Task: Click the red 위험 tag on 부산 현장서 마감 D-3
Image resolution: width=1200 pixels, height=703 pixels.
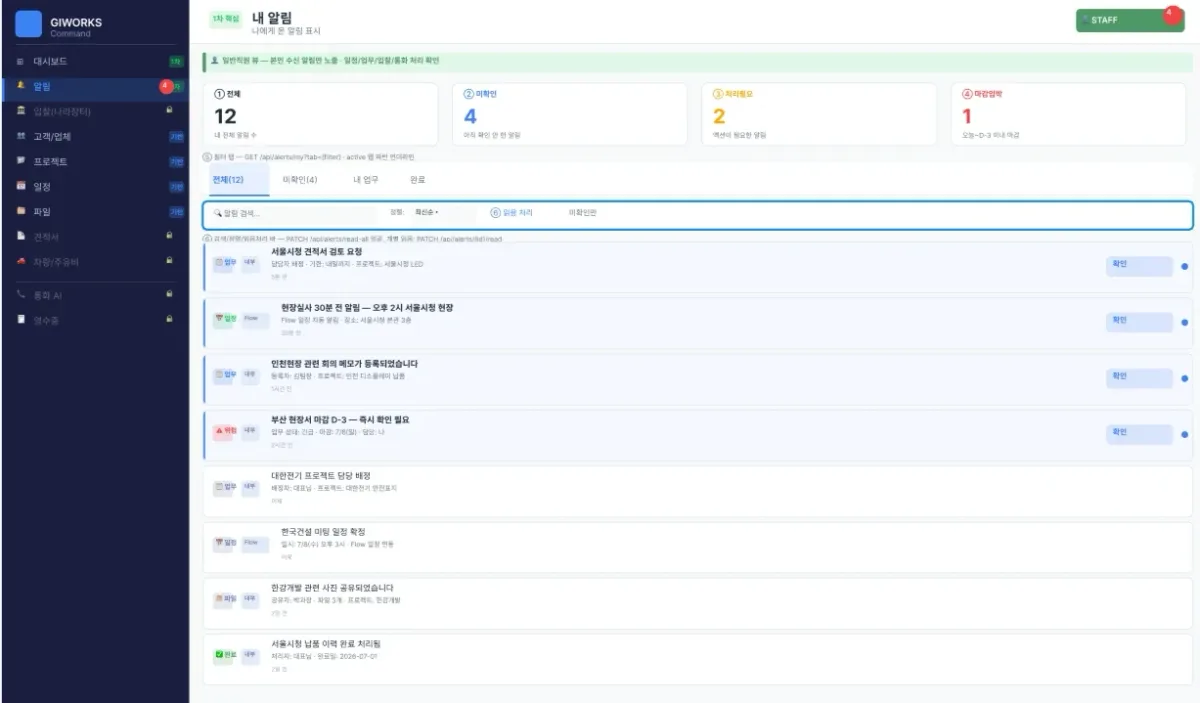Action: pyautogui.click(x=226, y=431)
